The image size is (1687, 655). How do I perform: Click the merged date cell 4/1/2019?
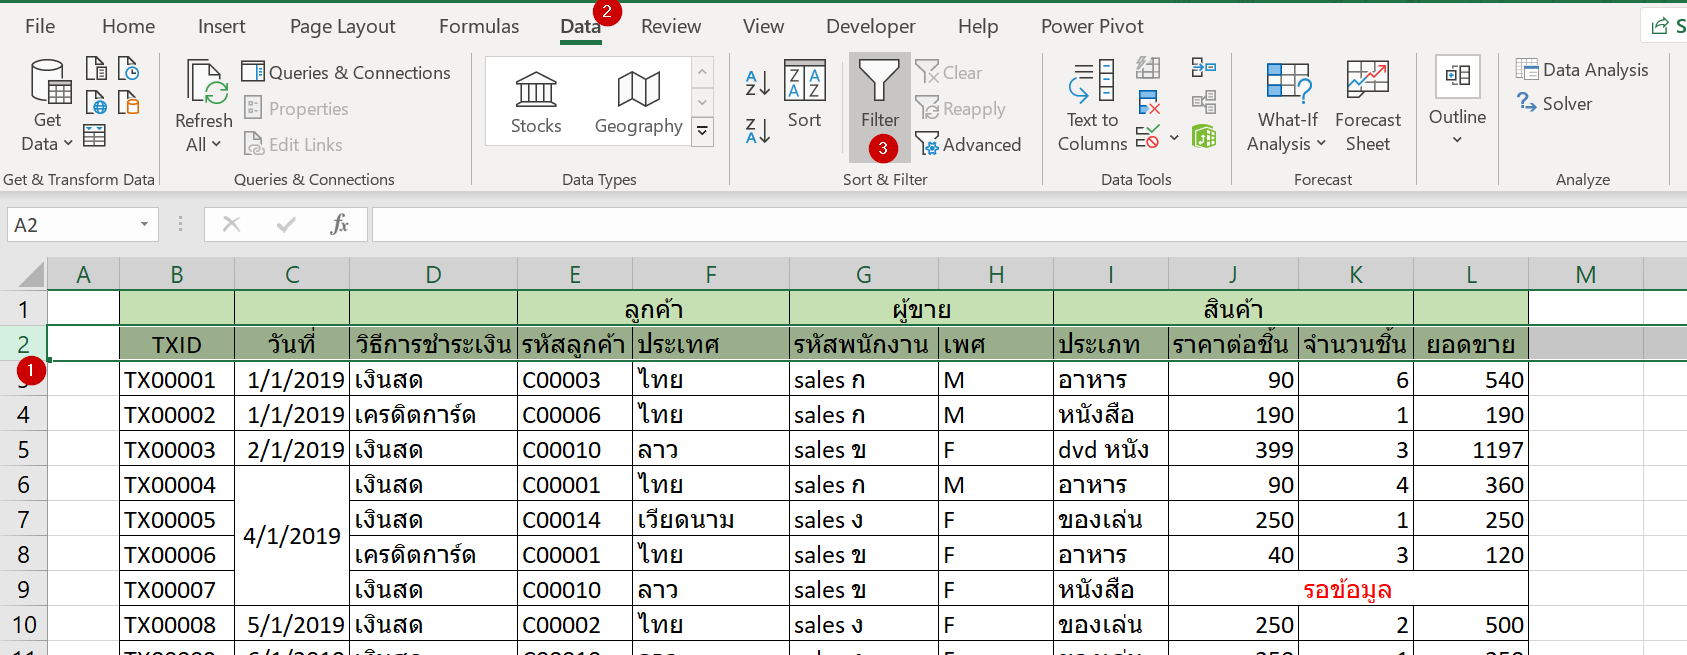(292, 536)
